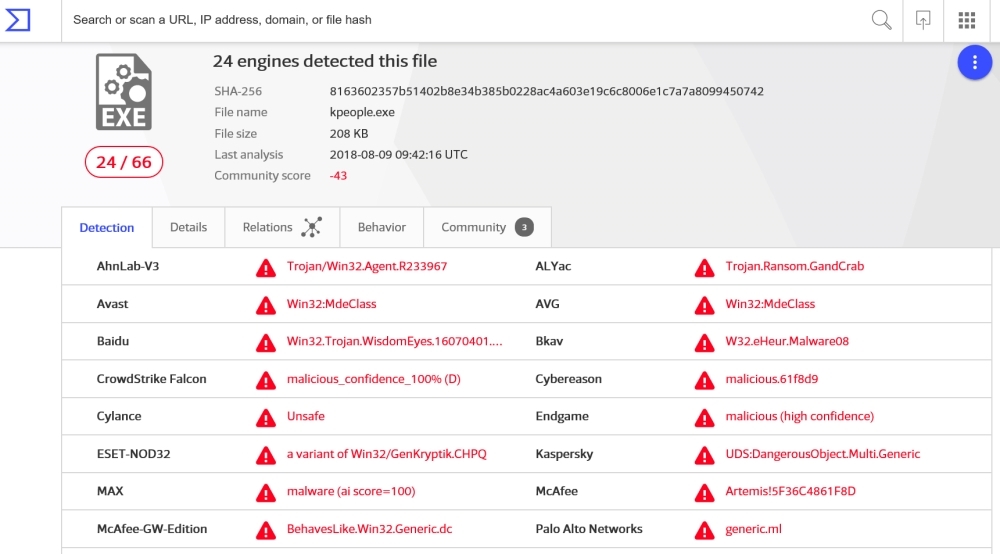Click the McAfee row warning triangle
Image resolution: width=1000 pixels, height=554 pixels.
[x=705, y=493]
